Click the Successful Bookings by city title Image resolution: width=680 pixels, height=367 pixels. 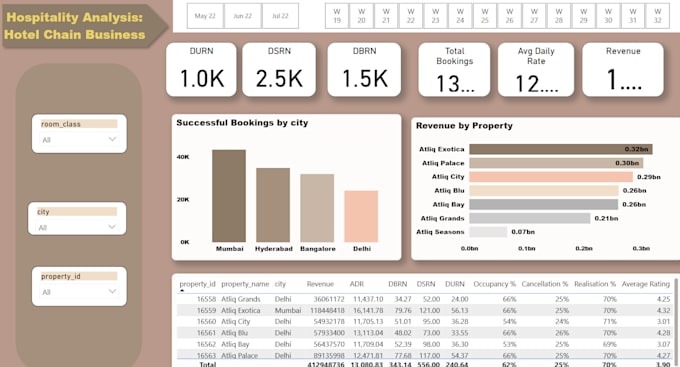[x=242, y=123]
